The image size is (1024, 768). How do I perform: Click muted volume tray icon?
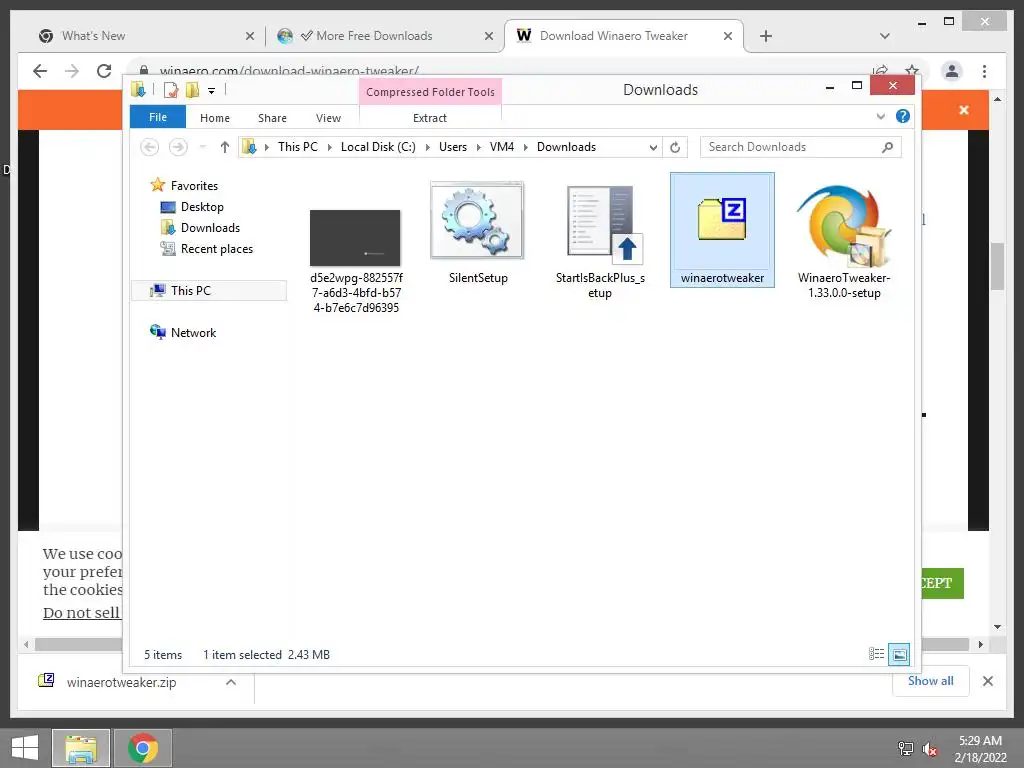coord(929,749)
